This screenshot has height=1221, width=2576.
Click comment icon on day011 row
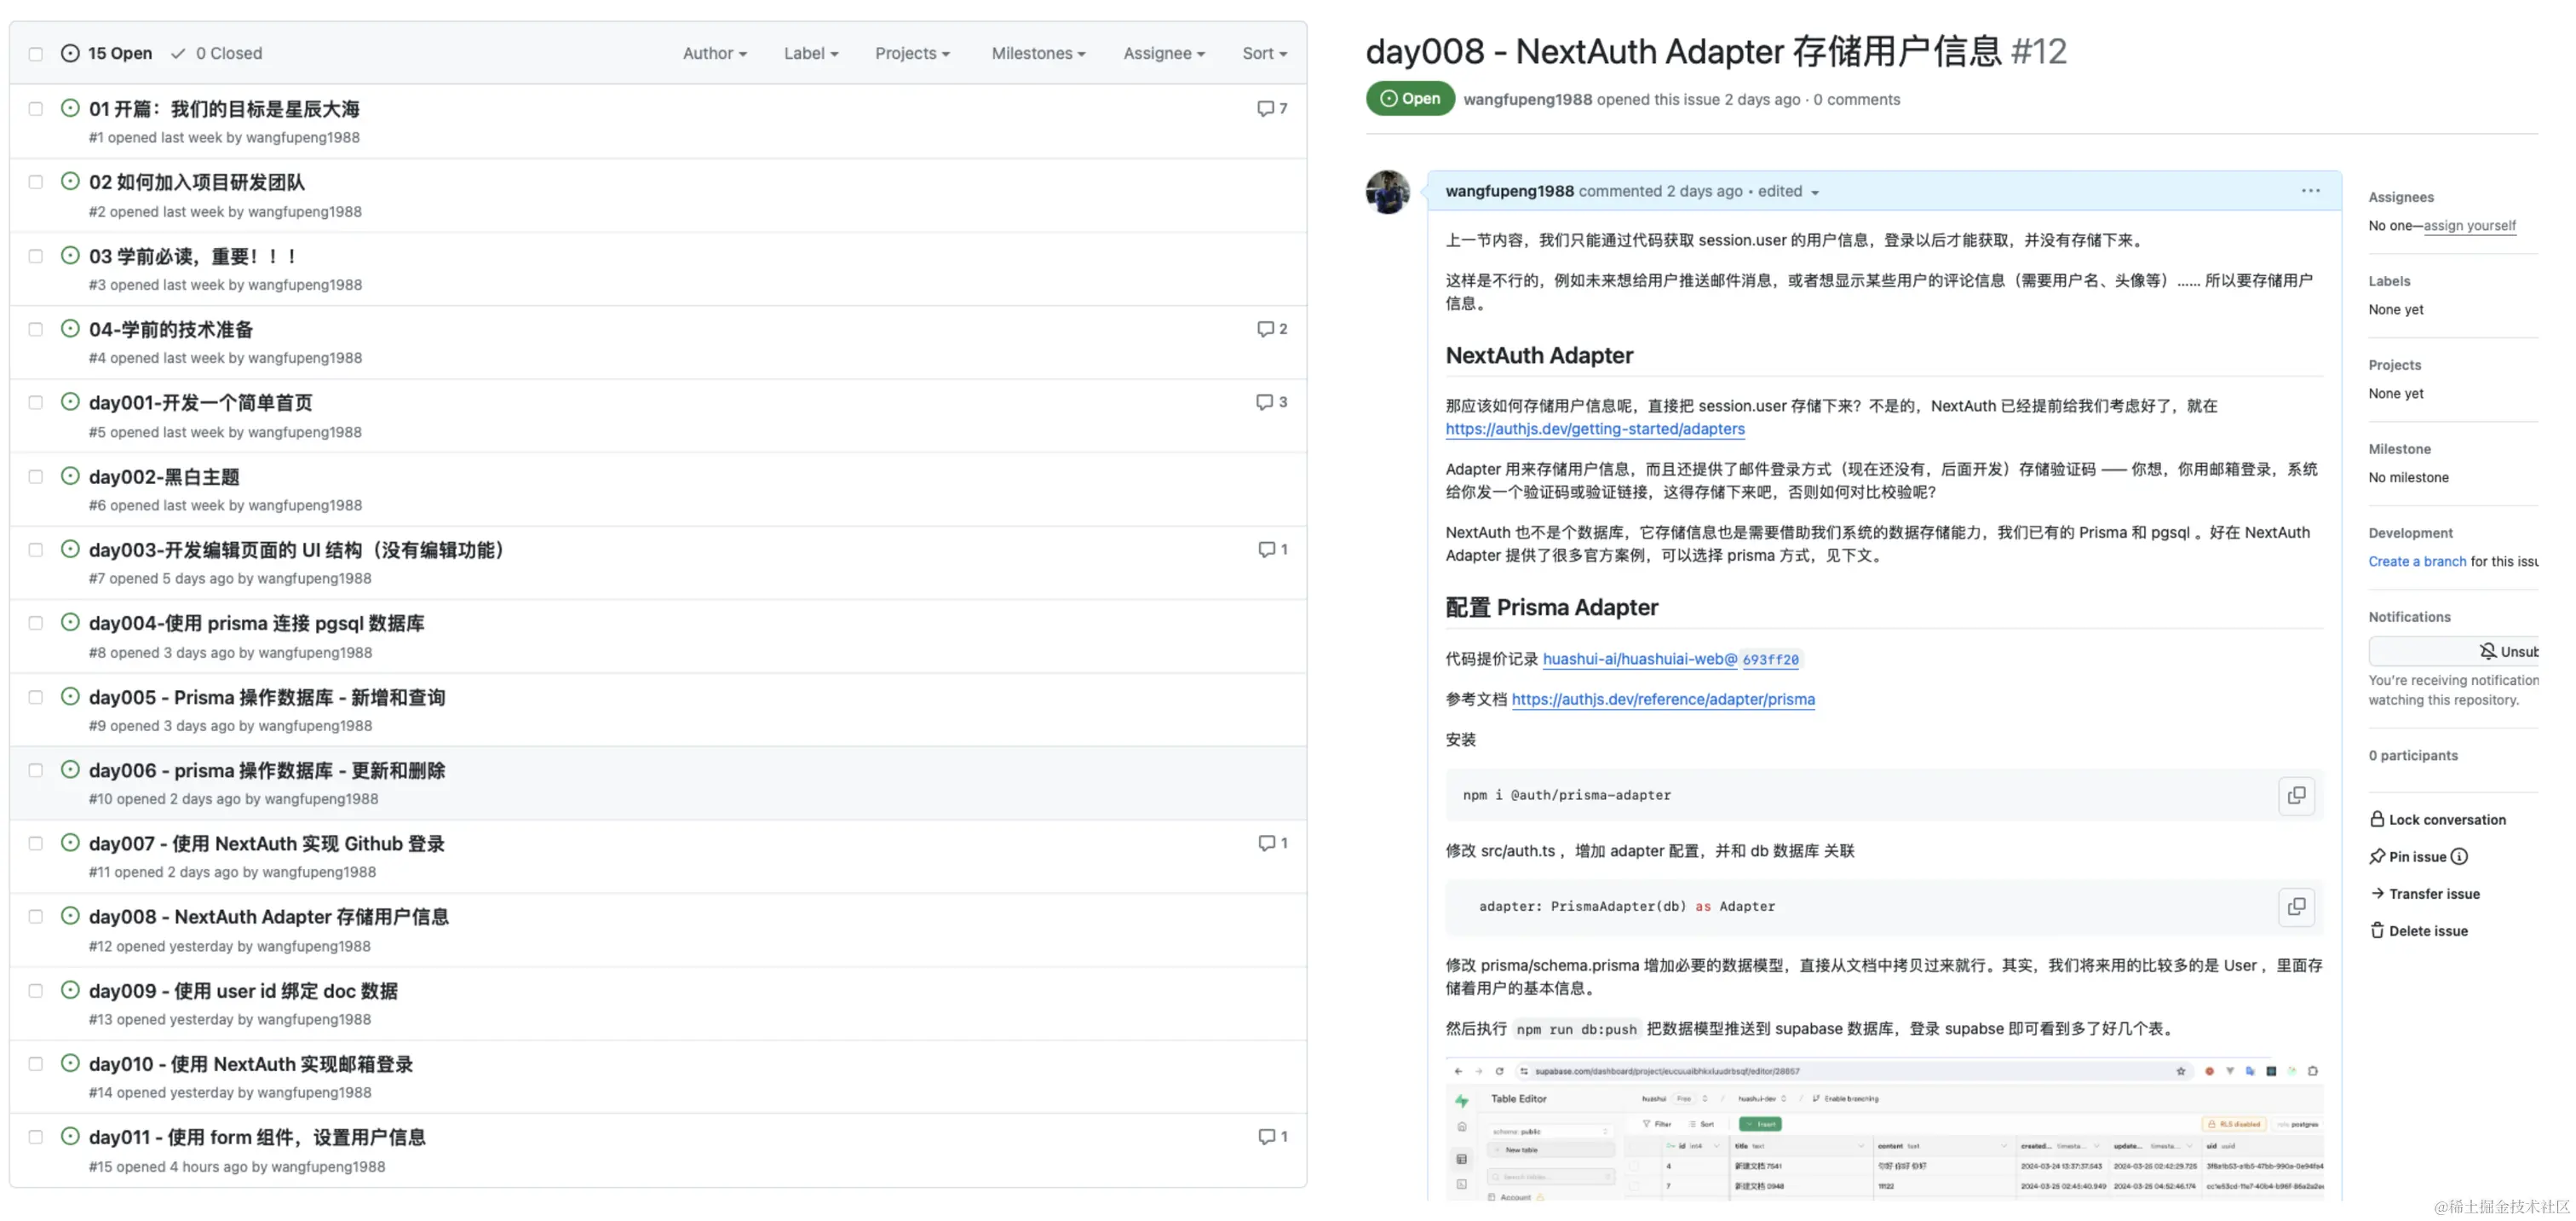pyautogui.click(x=1266, y=1137)
